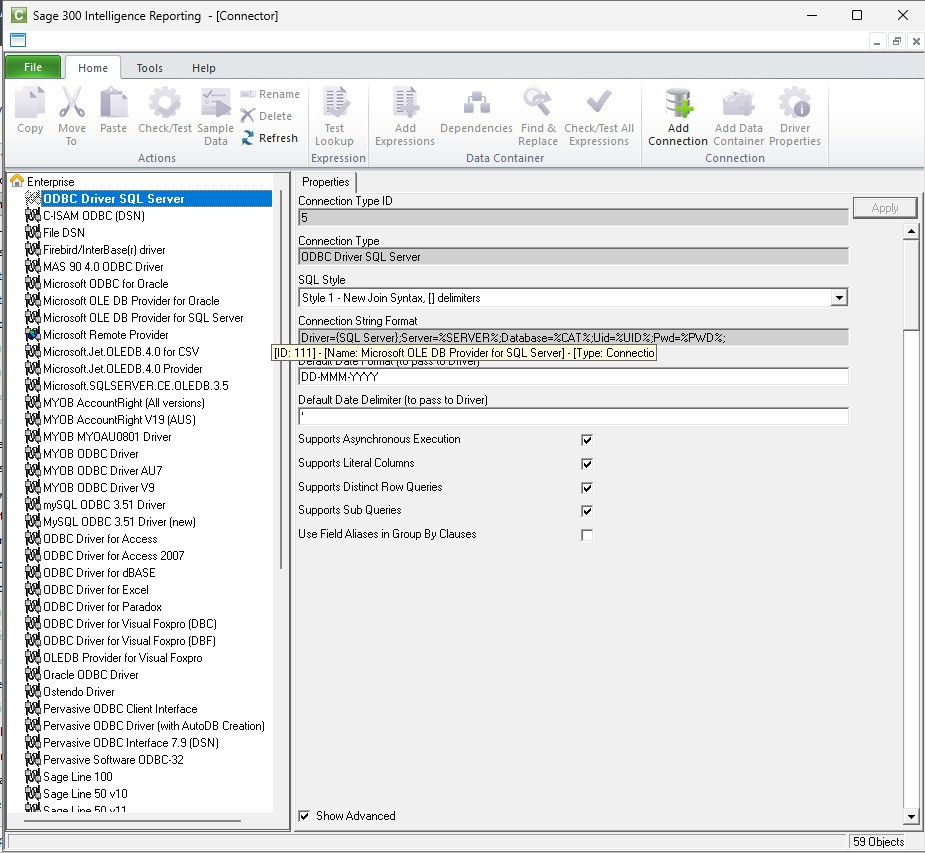The height and width of the screenshot is (853, 925).
Task: Click the Sage application icon in the title bar
Action: (19, 15)
